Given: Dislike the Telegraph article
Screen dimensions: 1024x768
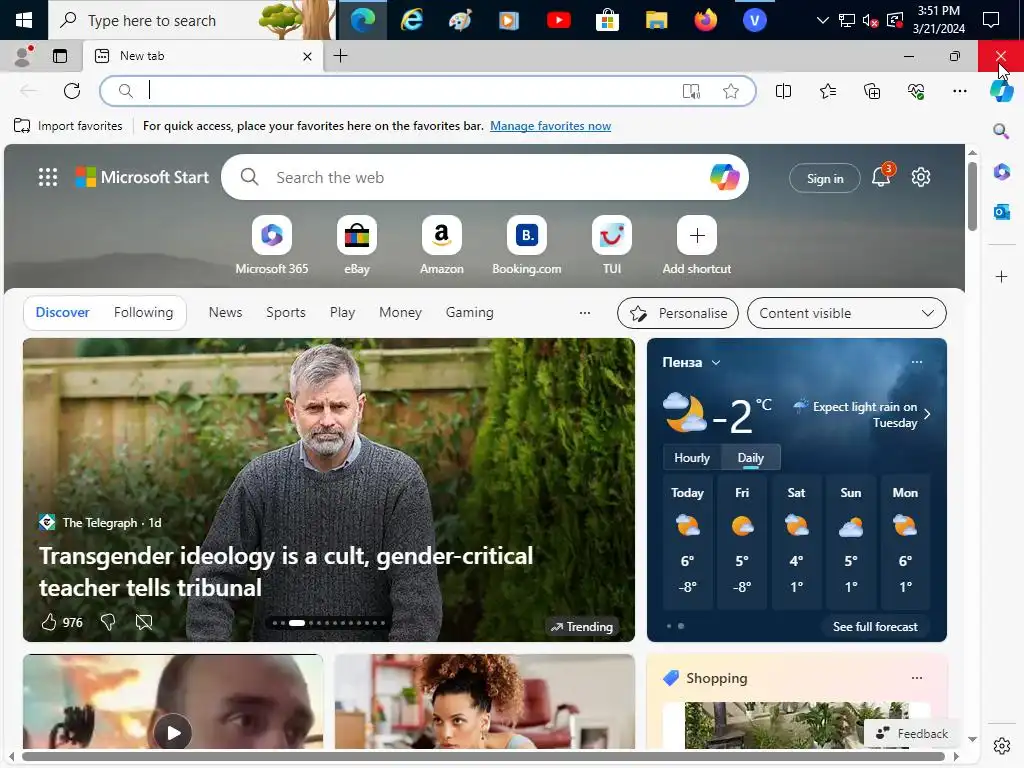Looking at the screenshot, I should pyautogui.click(x=108, y=622).
